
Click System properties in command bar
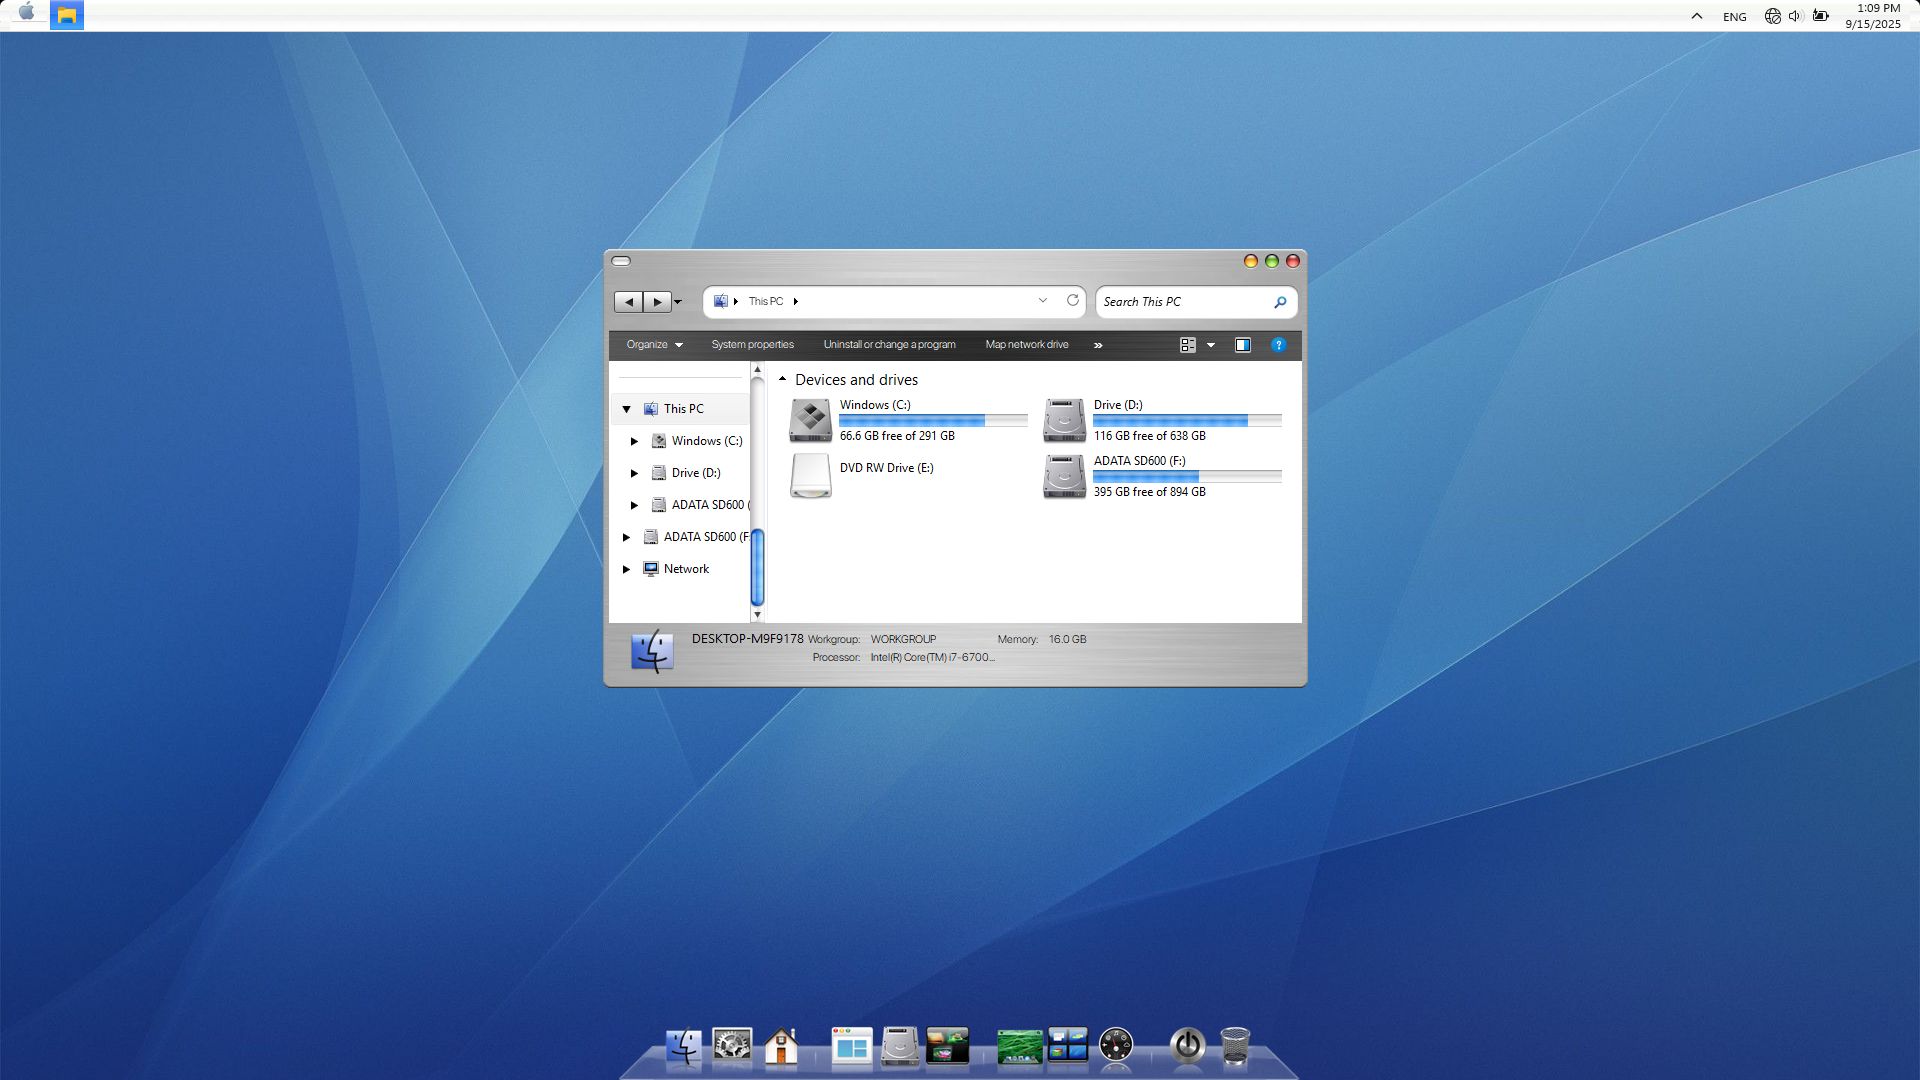tap(752, 345)
